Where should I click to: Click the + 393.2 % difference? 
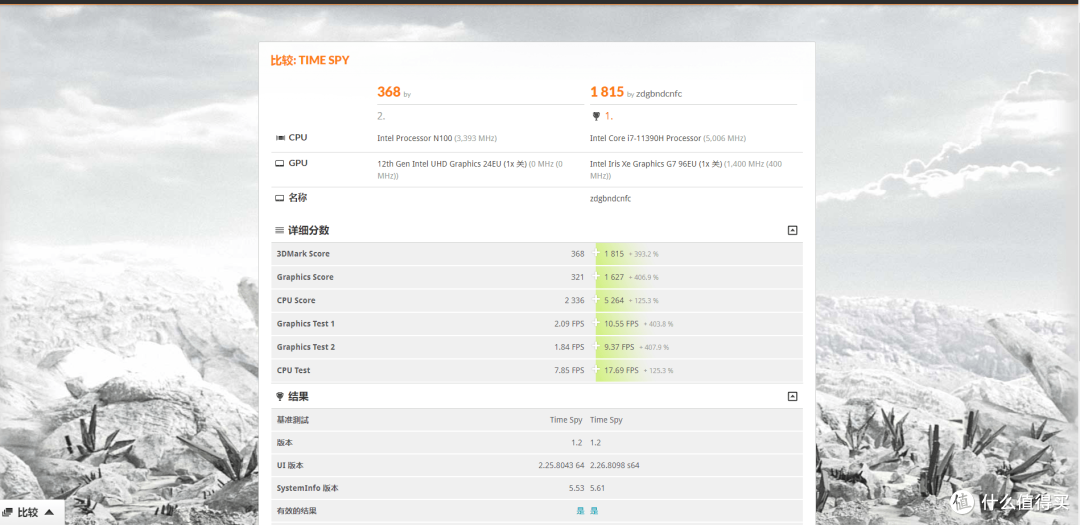coord(643,254)
